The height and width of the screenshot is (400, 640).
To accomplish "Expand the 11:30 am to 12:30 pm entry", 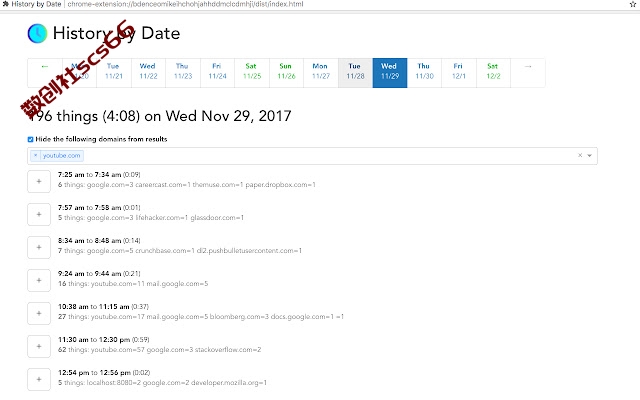I will 39,347.
